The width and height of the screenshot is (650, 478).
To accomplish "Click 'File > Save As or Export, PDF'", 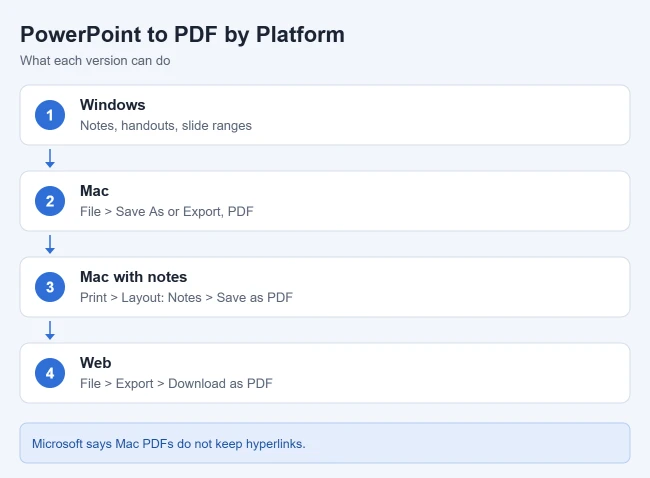I will click(167, 211).
